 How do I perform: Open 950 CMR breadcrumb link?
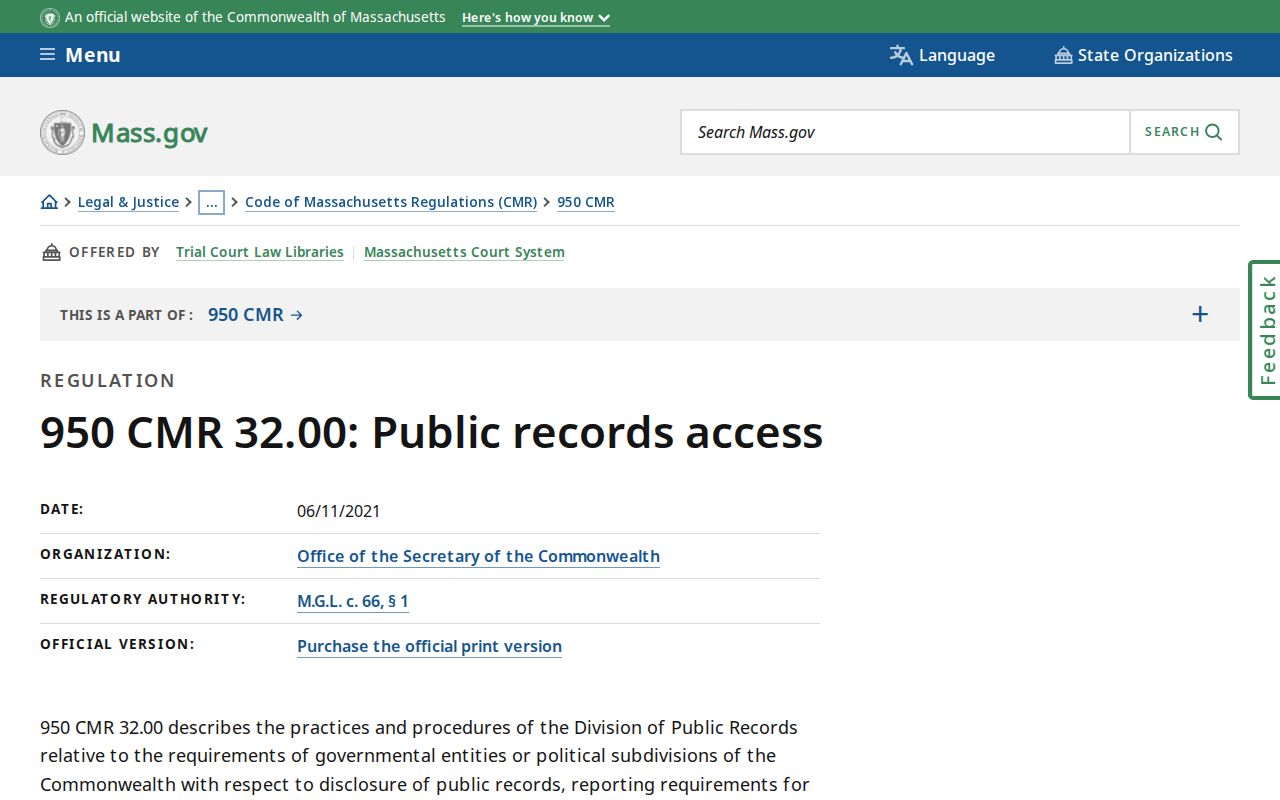coord(586,202)
